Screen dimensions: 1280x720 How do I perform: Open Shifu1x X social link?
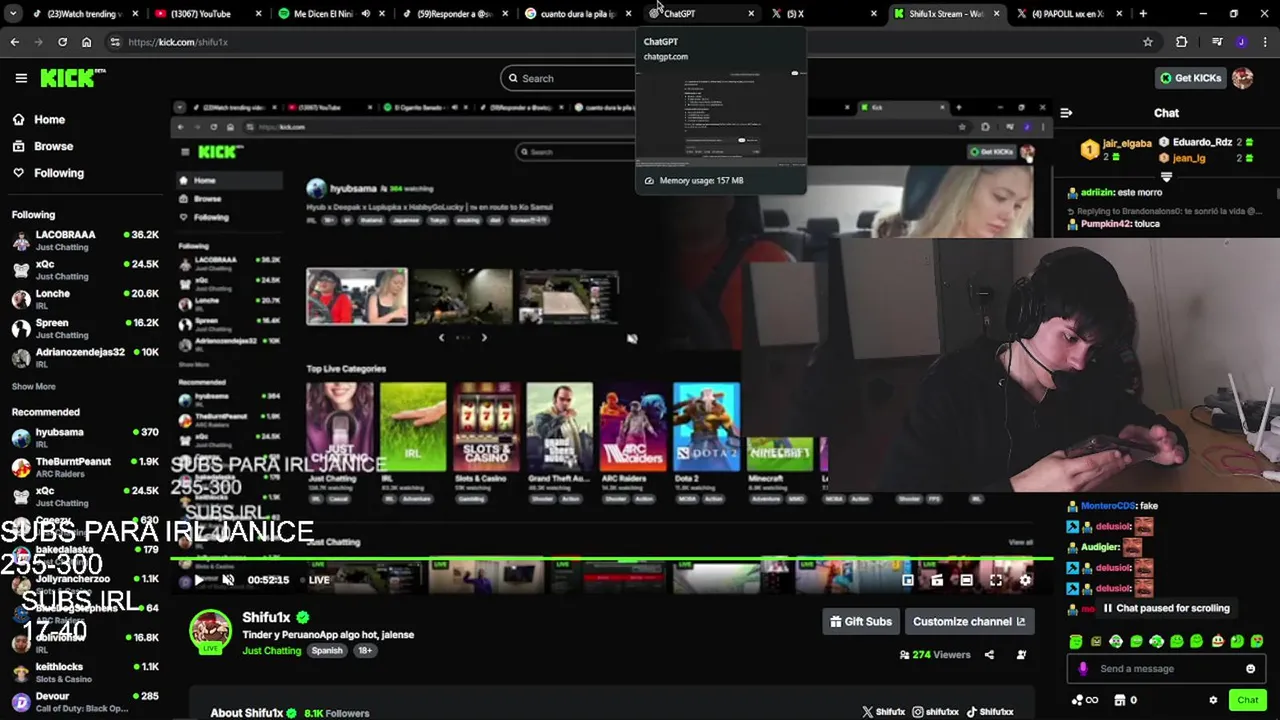click(883, 712)
